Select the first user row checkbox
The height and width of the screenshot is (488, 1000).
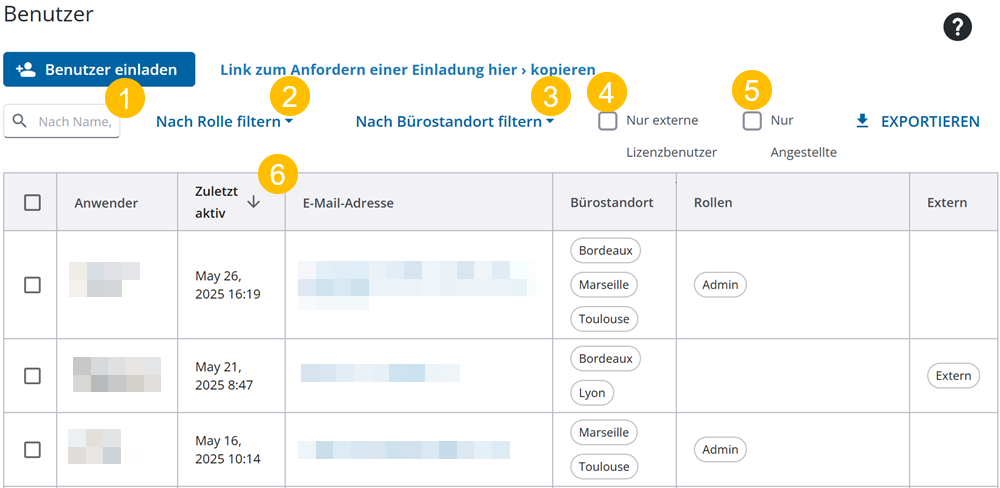32,285
